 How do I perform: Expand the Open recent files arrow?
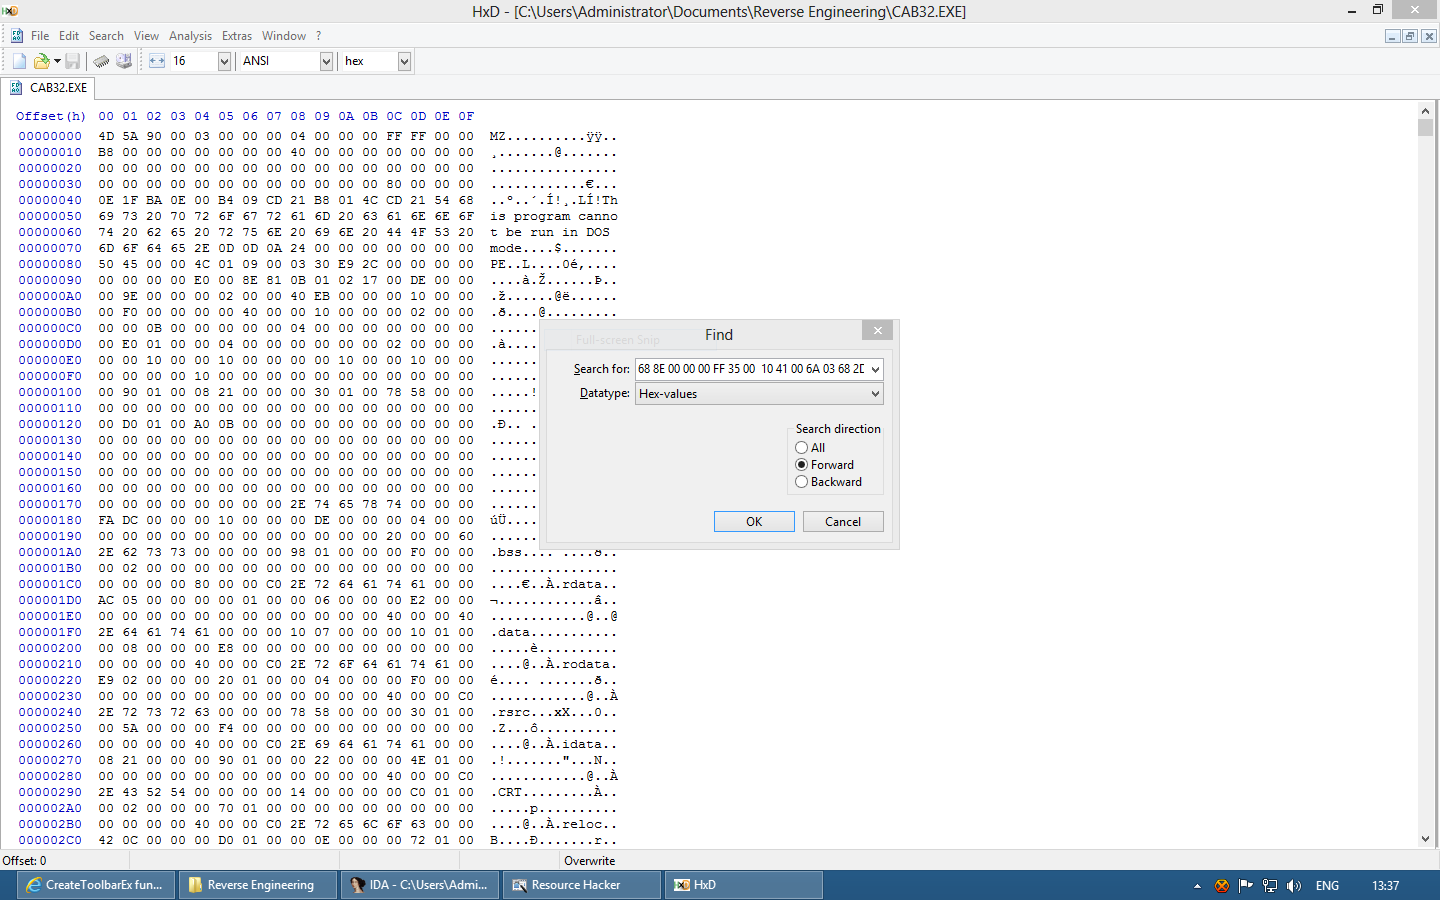[57, 61]
